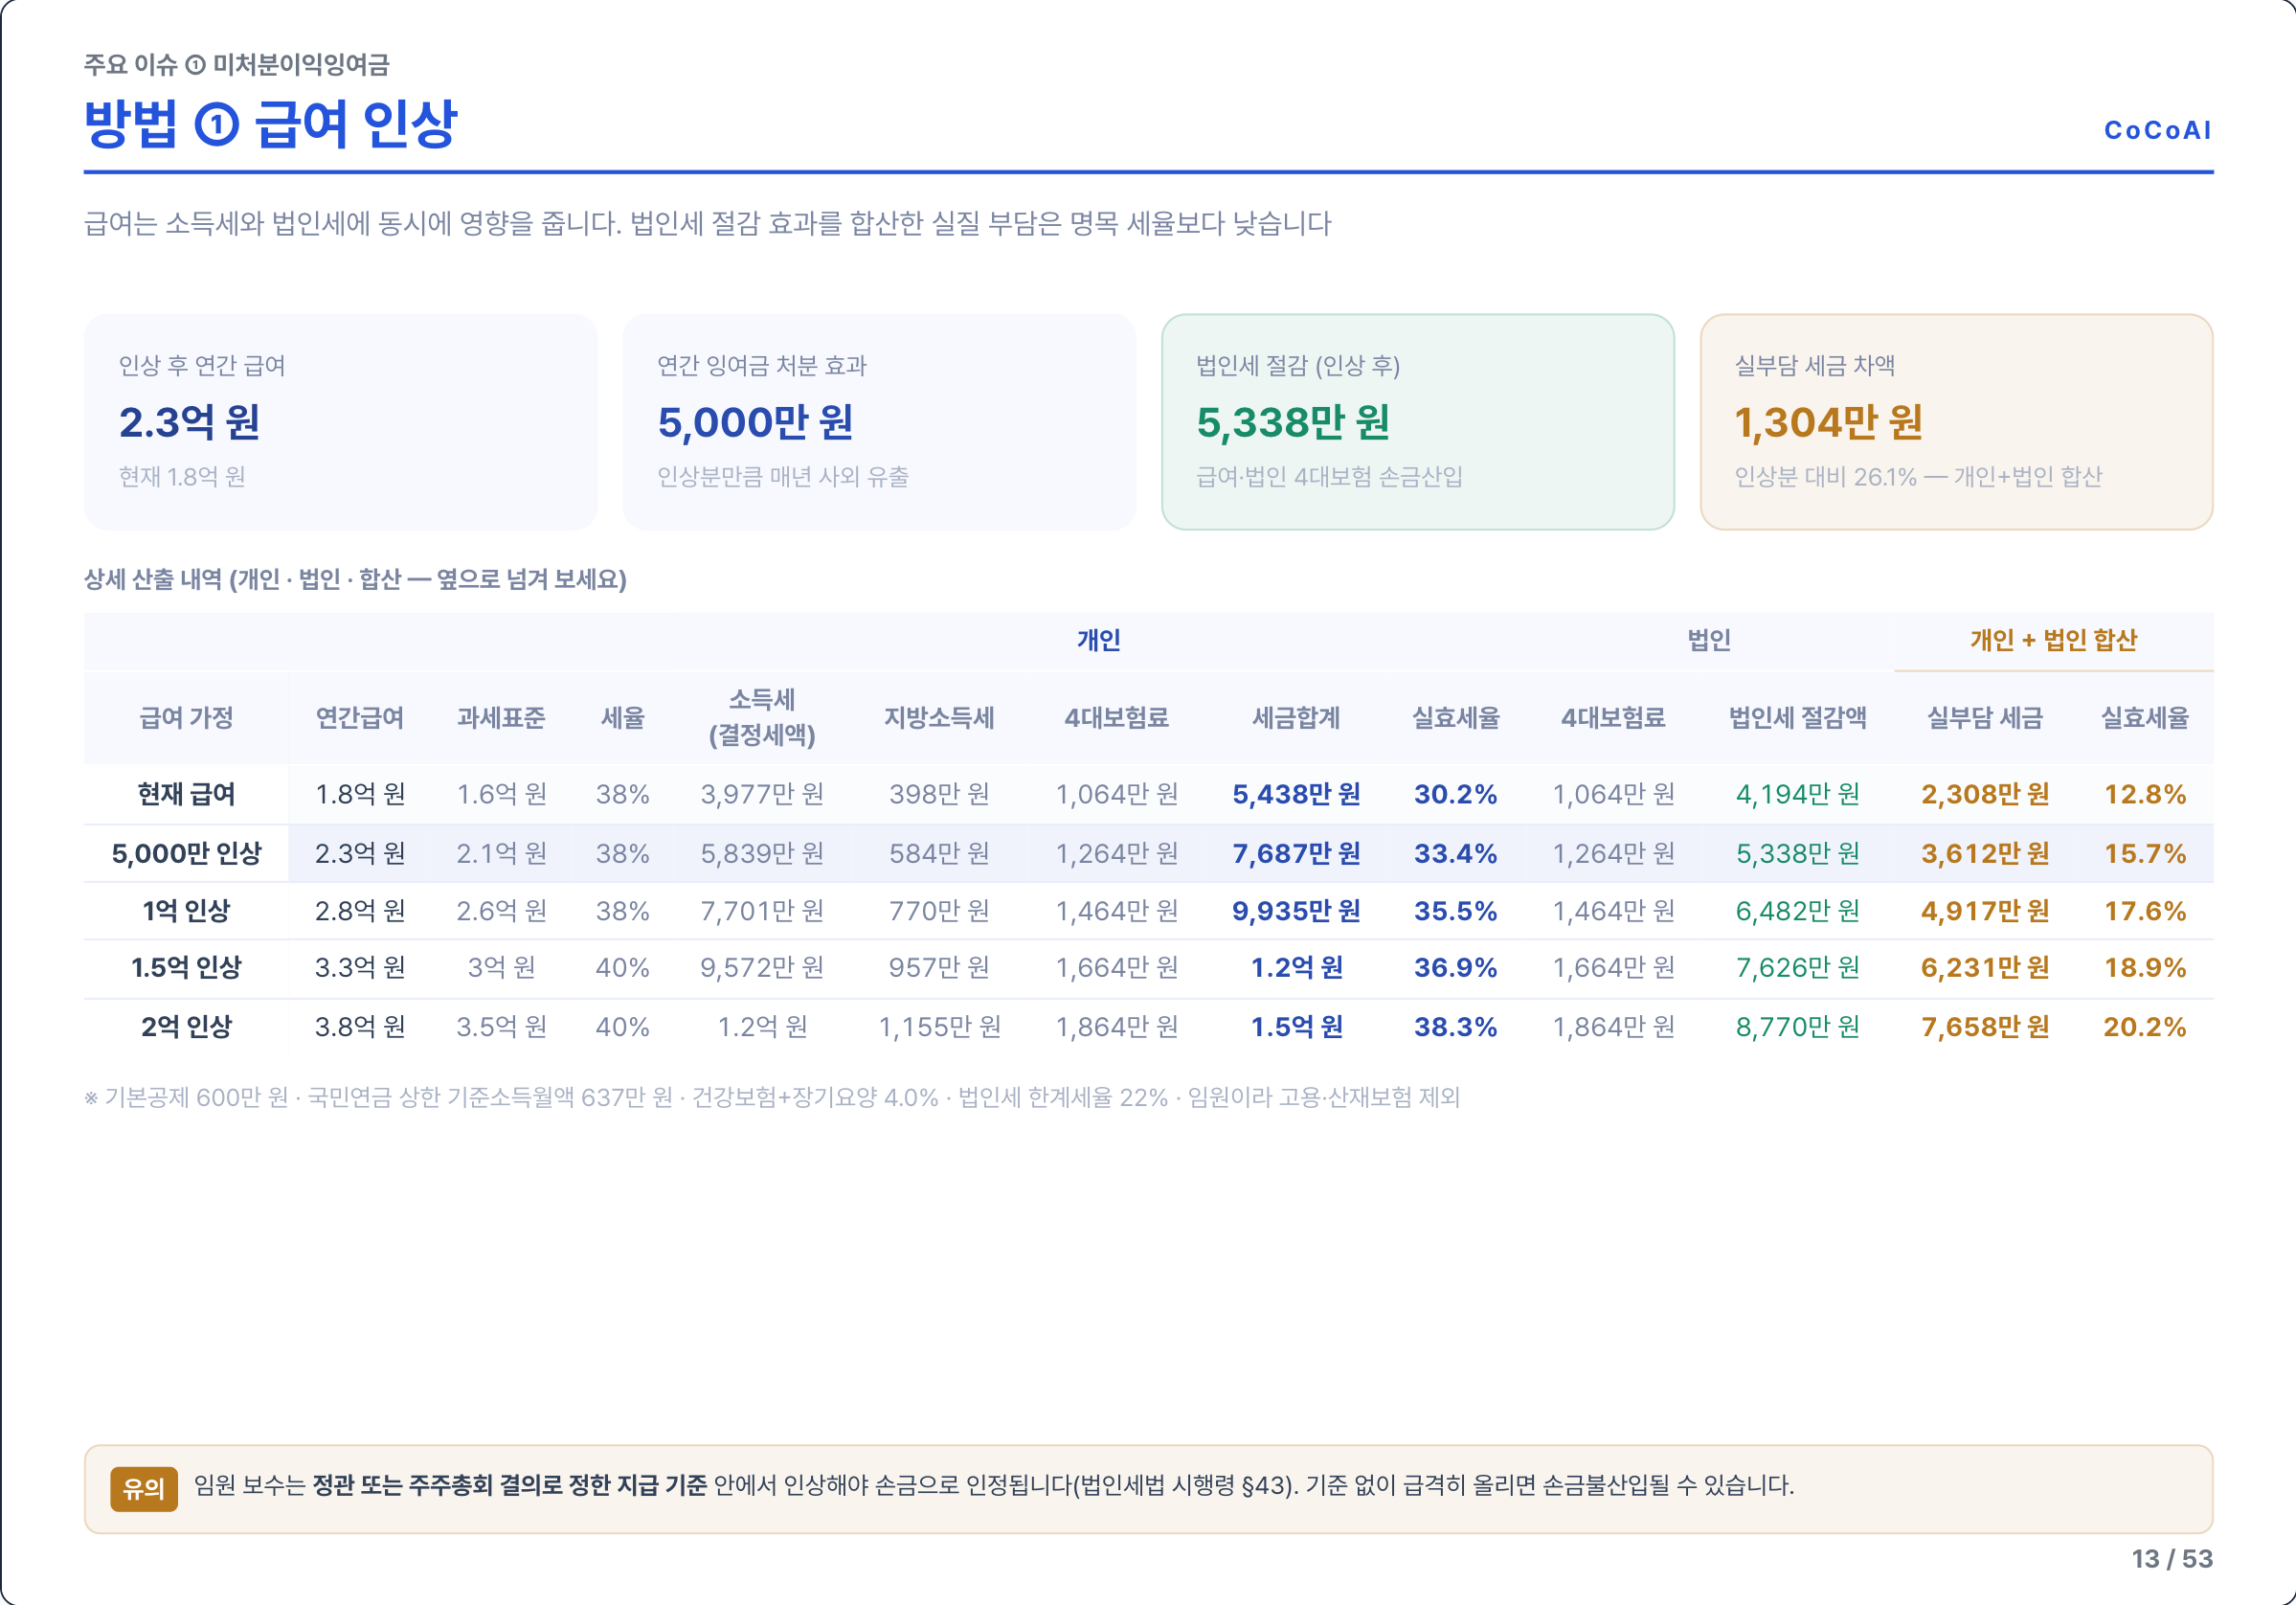
Task: Select the '2억 인상' row label
Action: [x=186, y=1027]
